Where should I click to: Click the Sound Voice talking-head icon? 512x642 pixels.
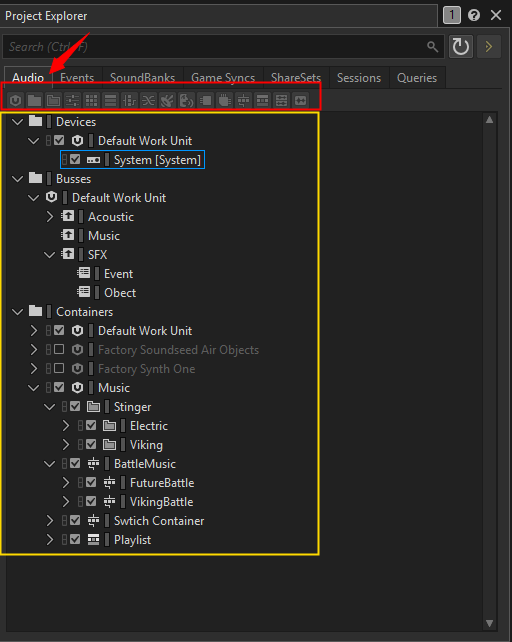click(186, 100)
